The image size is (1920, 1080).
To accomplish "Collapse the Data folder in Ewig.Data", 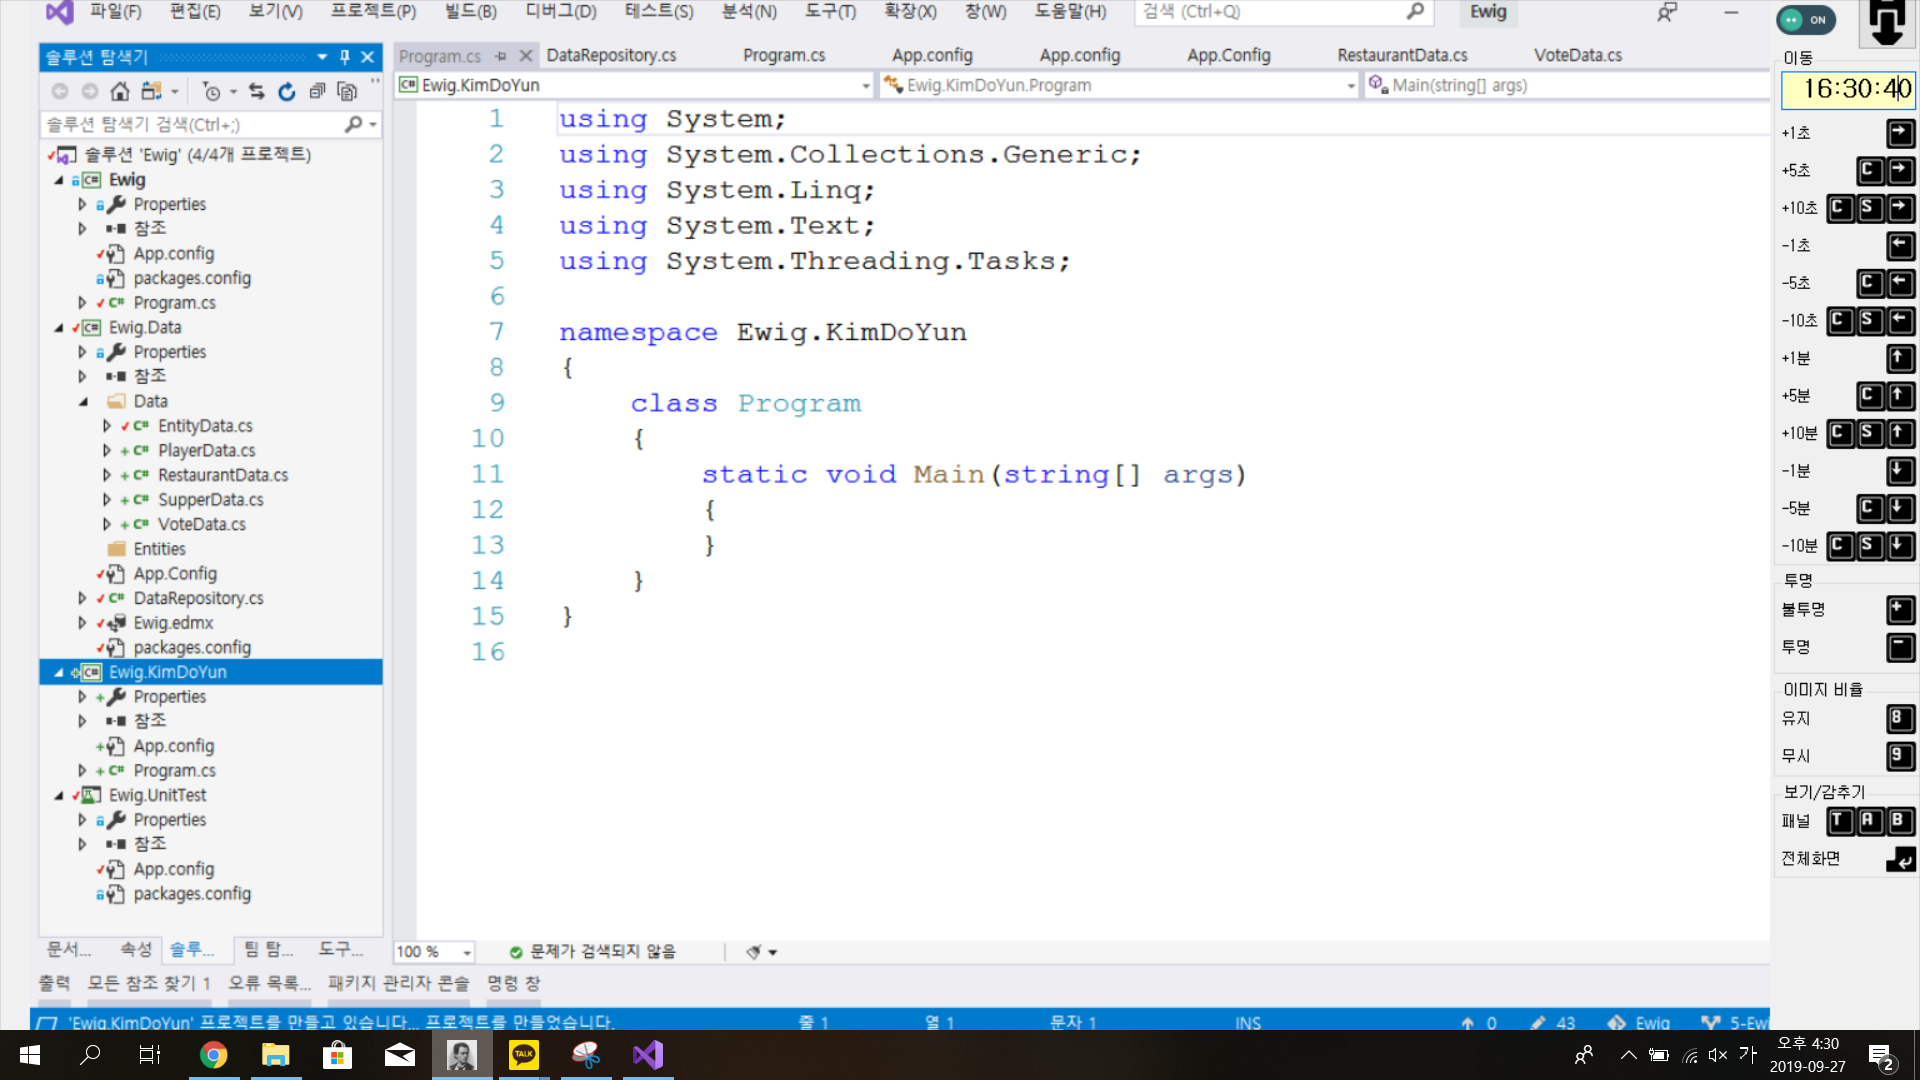I will (x=83, y=401).
